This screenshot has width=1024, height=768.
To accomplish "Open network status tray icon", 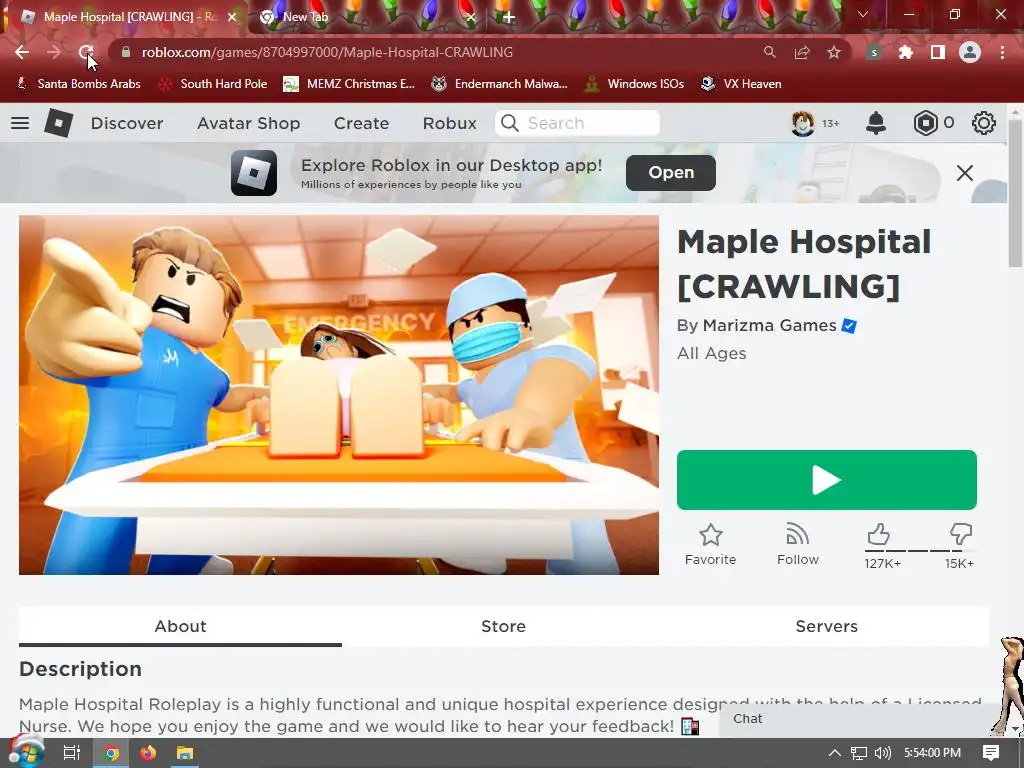I will click(859, 753).
